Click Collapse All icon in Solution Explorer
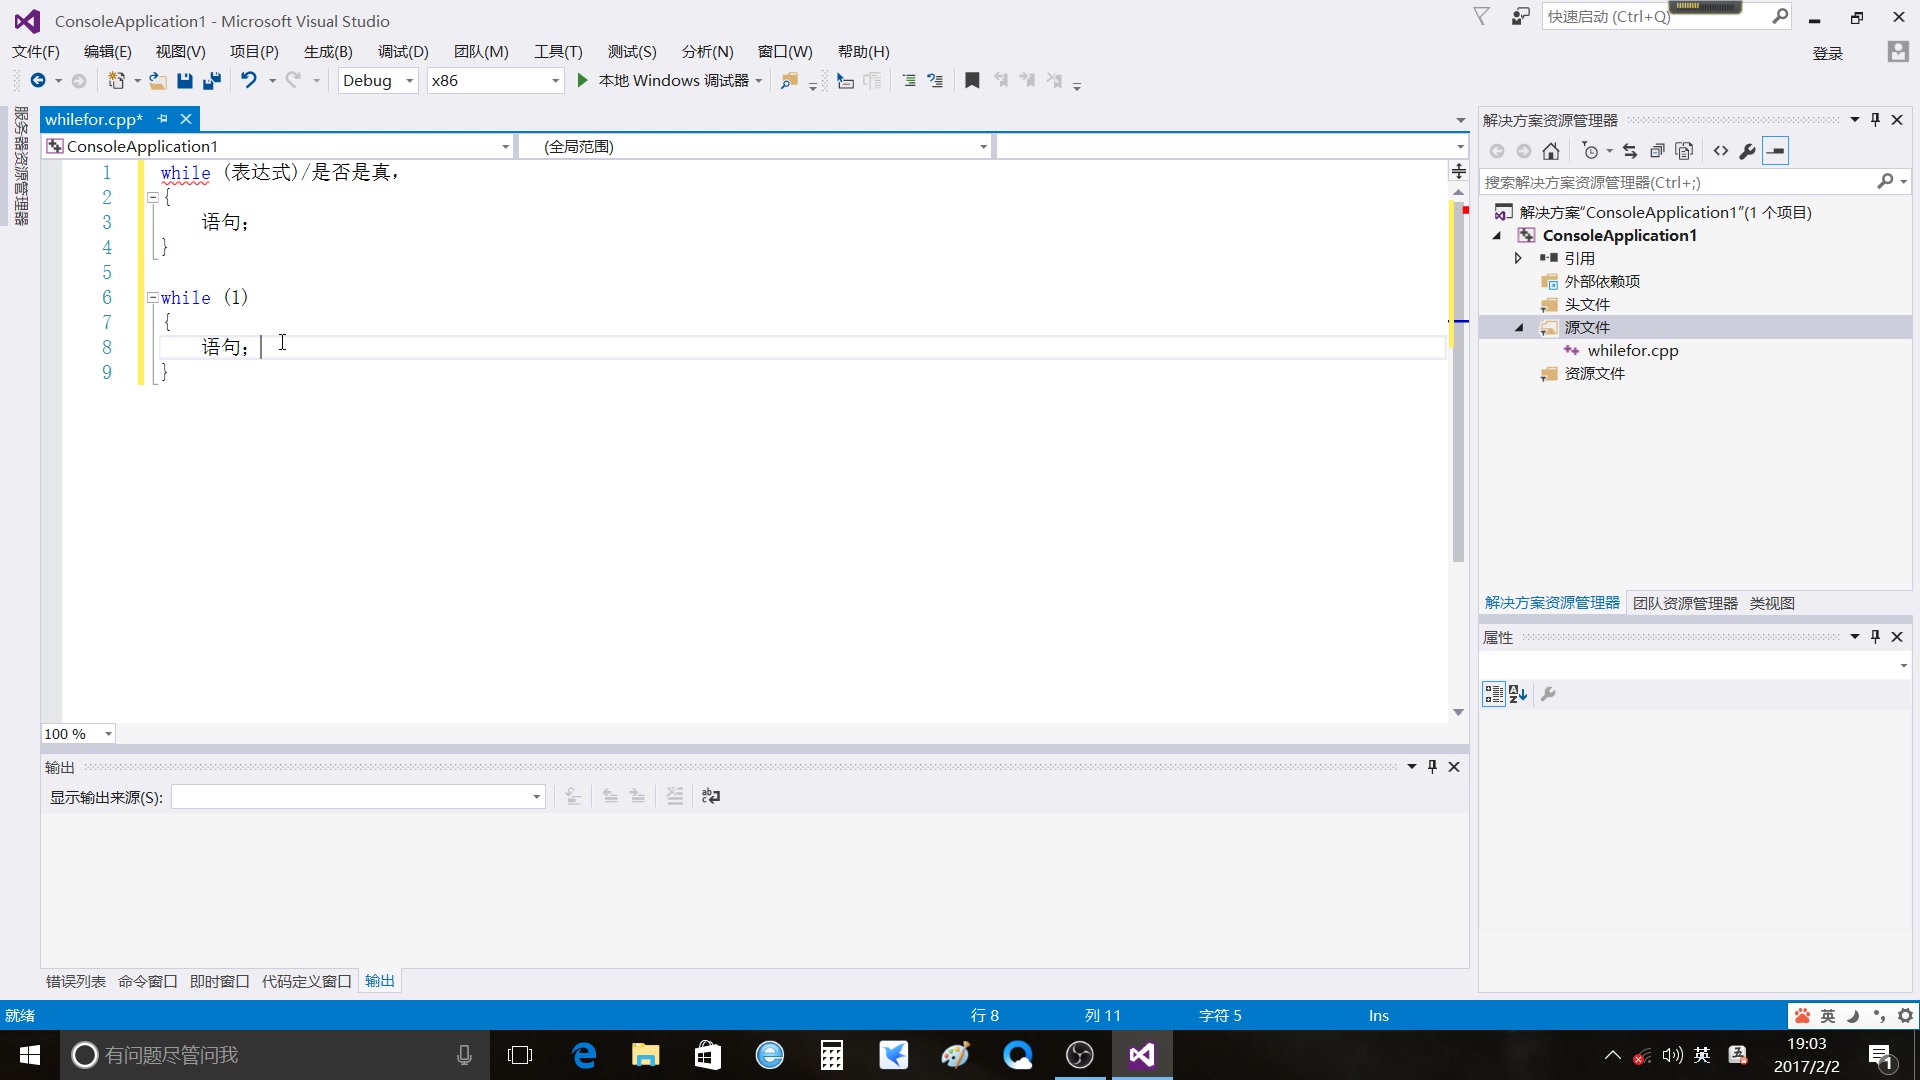The image size is (1920, 1080). pos(1657,151)
